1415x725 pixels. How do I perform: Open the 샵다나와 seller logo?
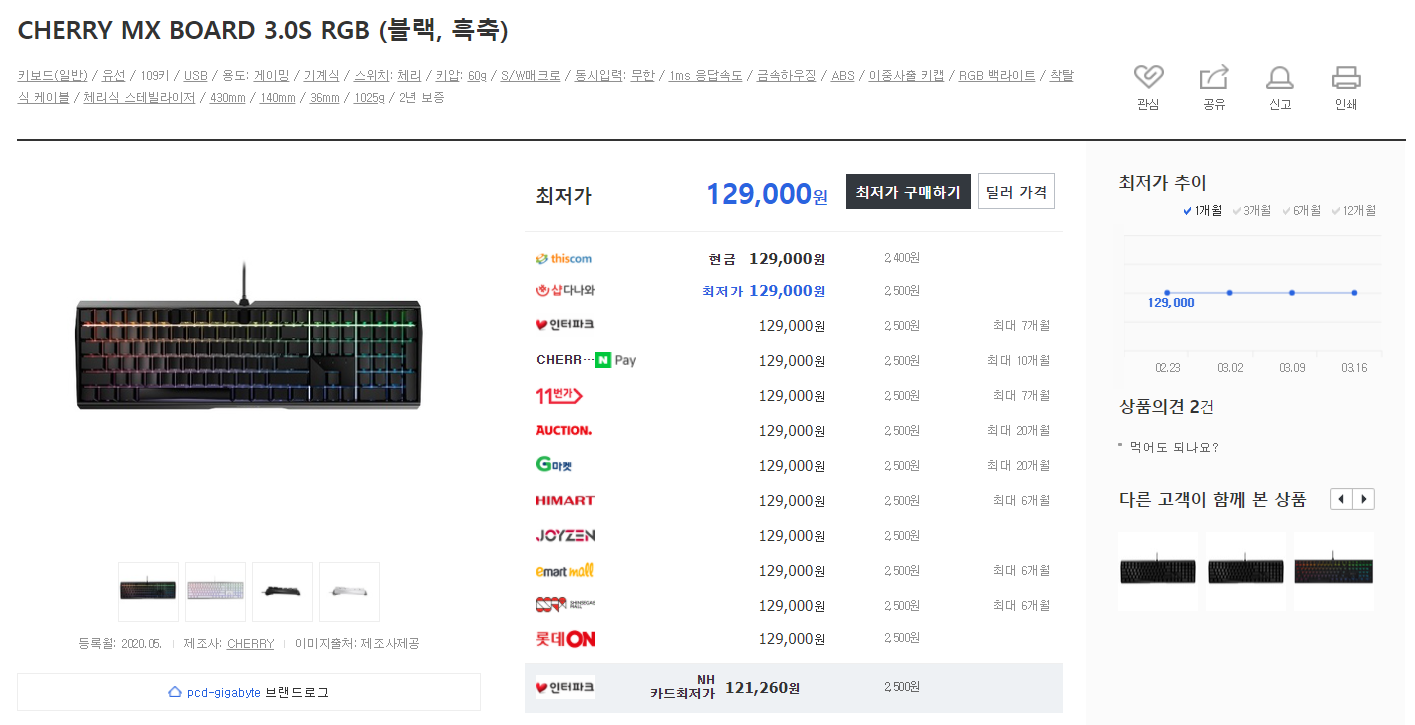566,291
